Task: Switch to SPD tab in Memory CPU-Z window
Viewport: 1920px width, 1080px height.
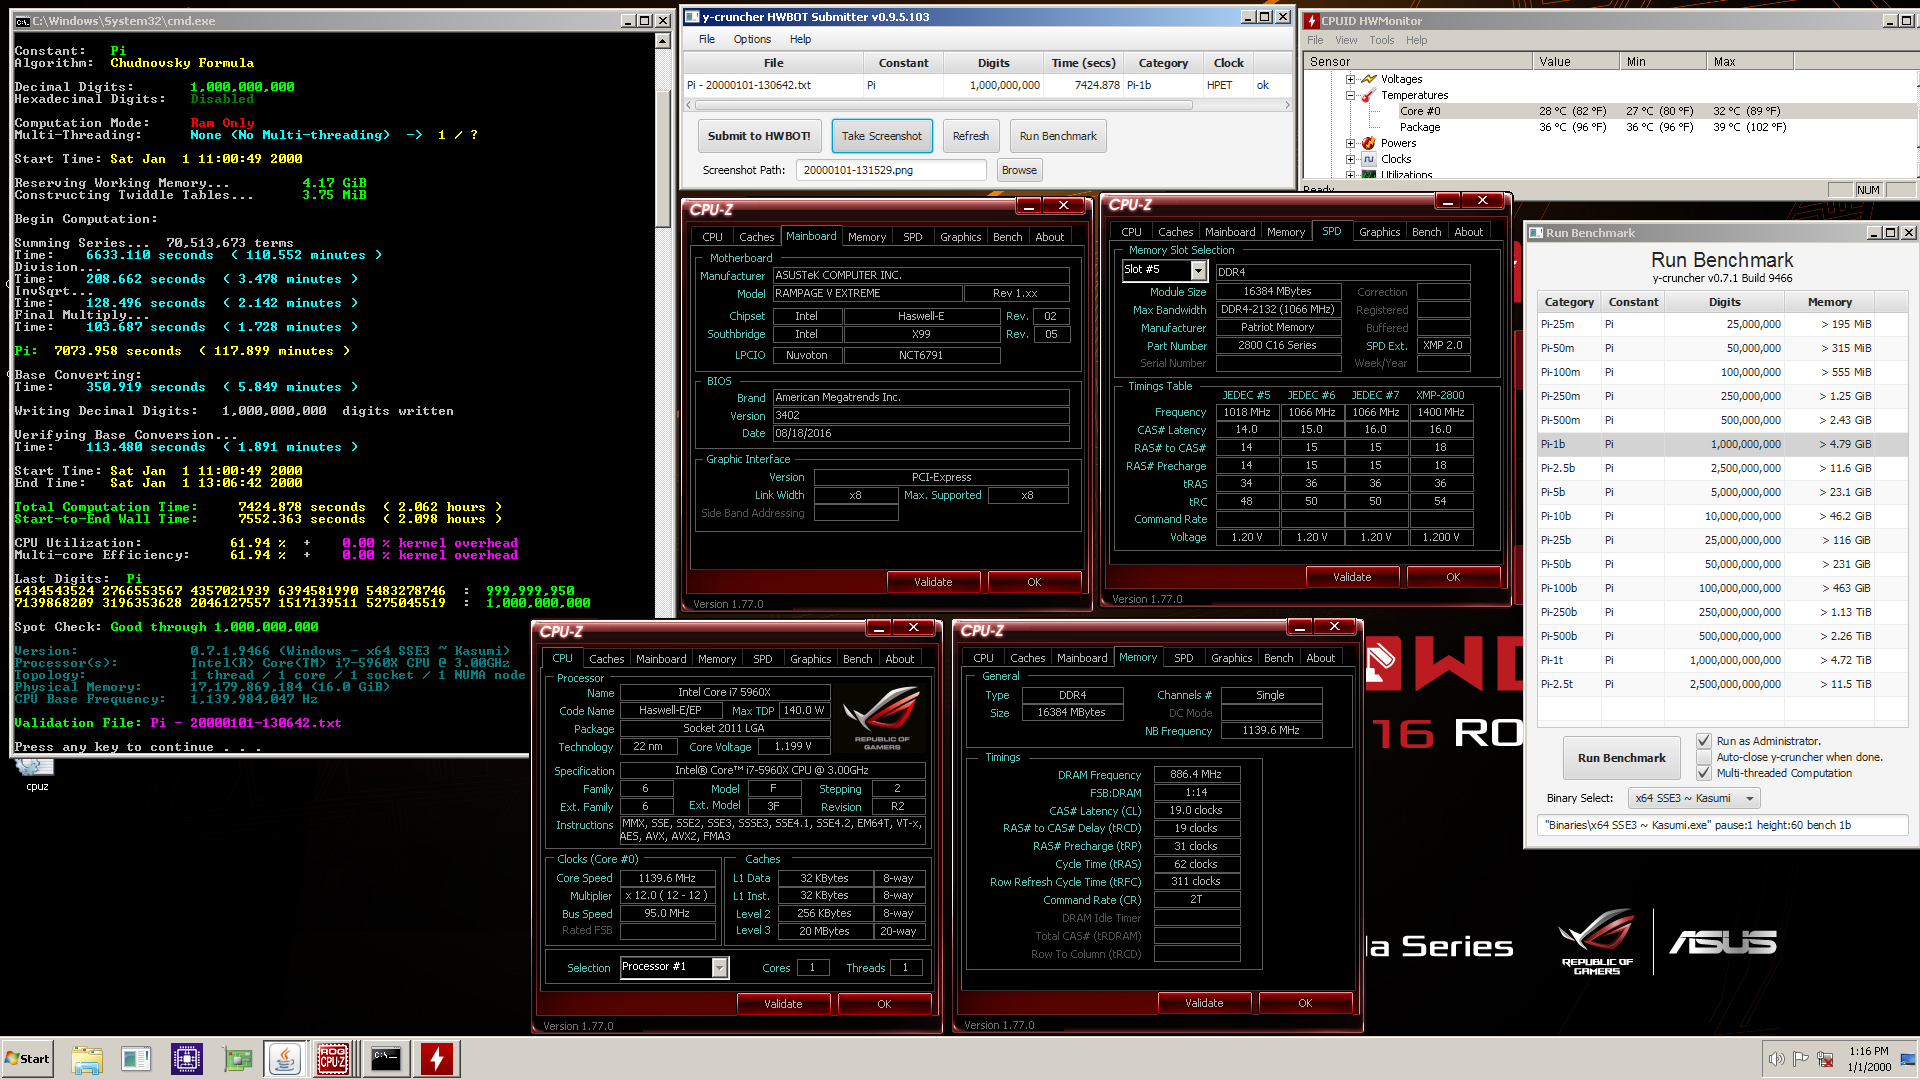Action: (x=1184, y=658)
